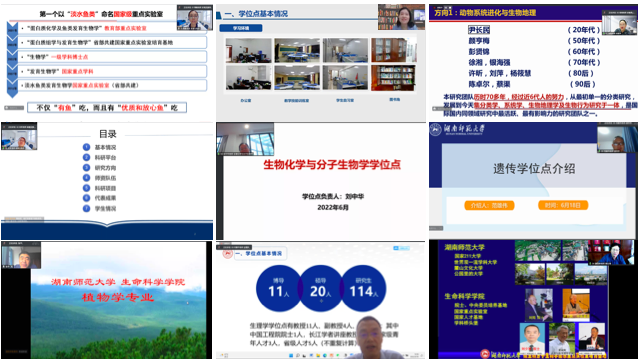Open the 图书馆 bookshelf photo
The image size is (640, 363).
(x=394, y=78)
